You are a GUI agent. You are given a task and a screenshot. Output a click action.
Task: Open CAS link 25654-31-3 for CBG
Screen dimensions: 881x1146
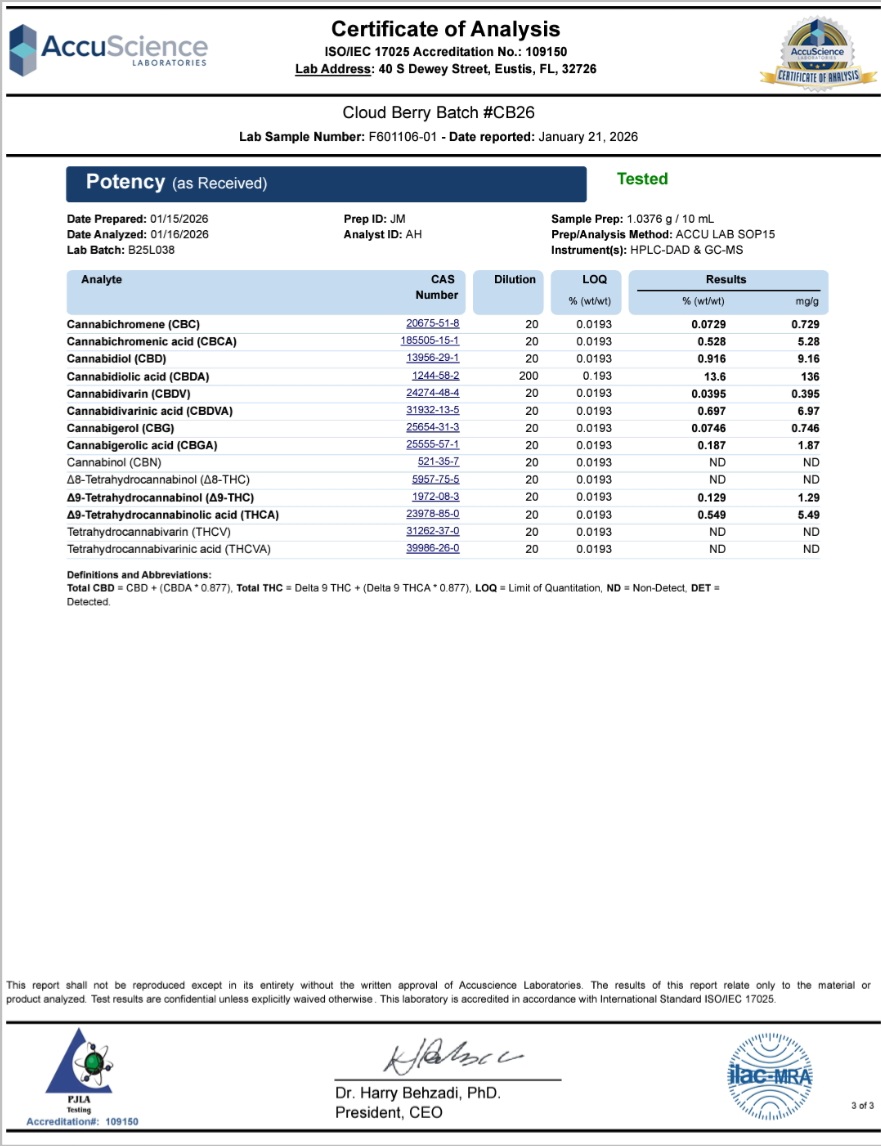[x=433, y=427]
